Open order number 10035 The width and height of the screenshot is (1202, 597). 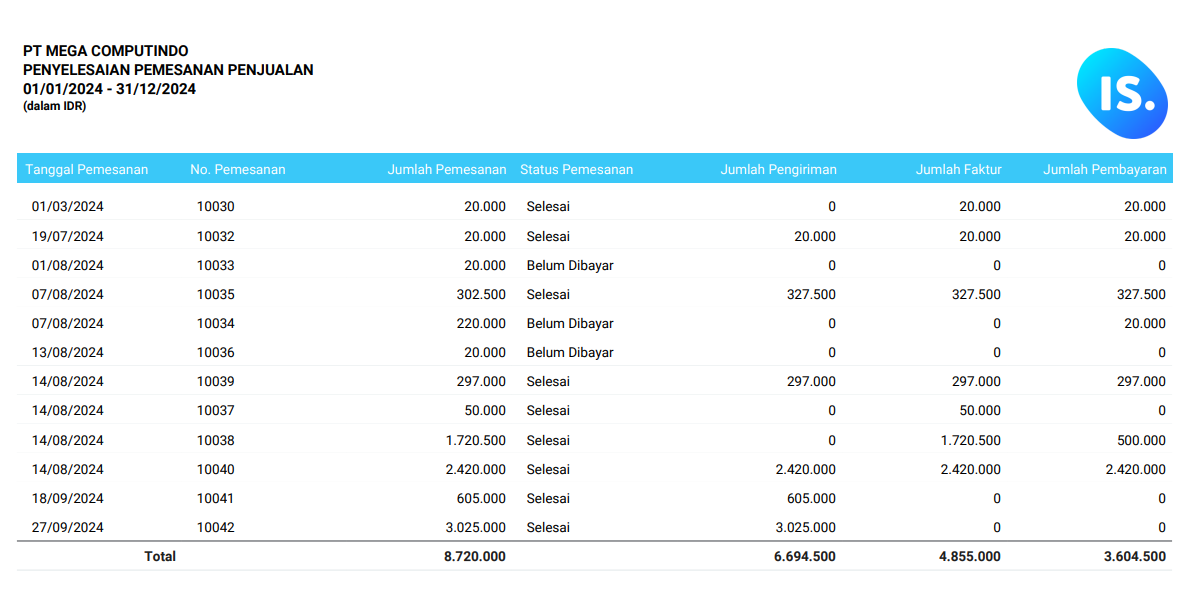click(215, 294)
